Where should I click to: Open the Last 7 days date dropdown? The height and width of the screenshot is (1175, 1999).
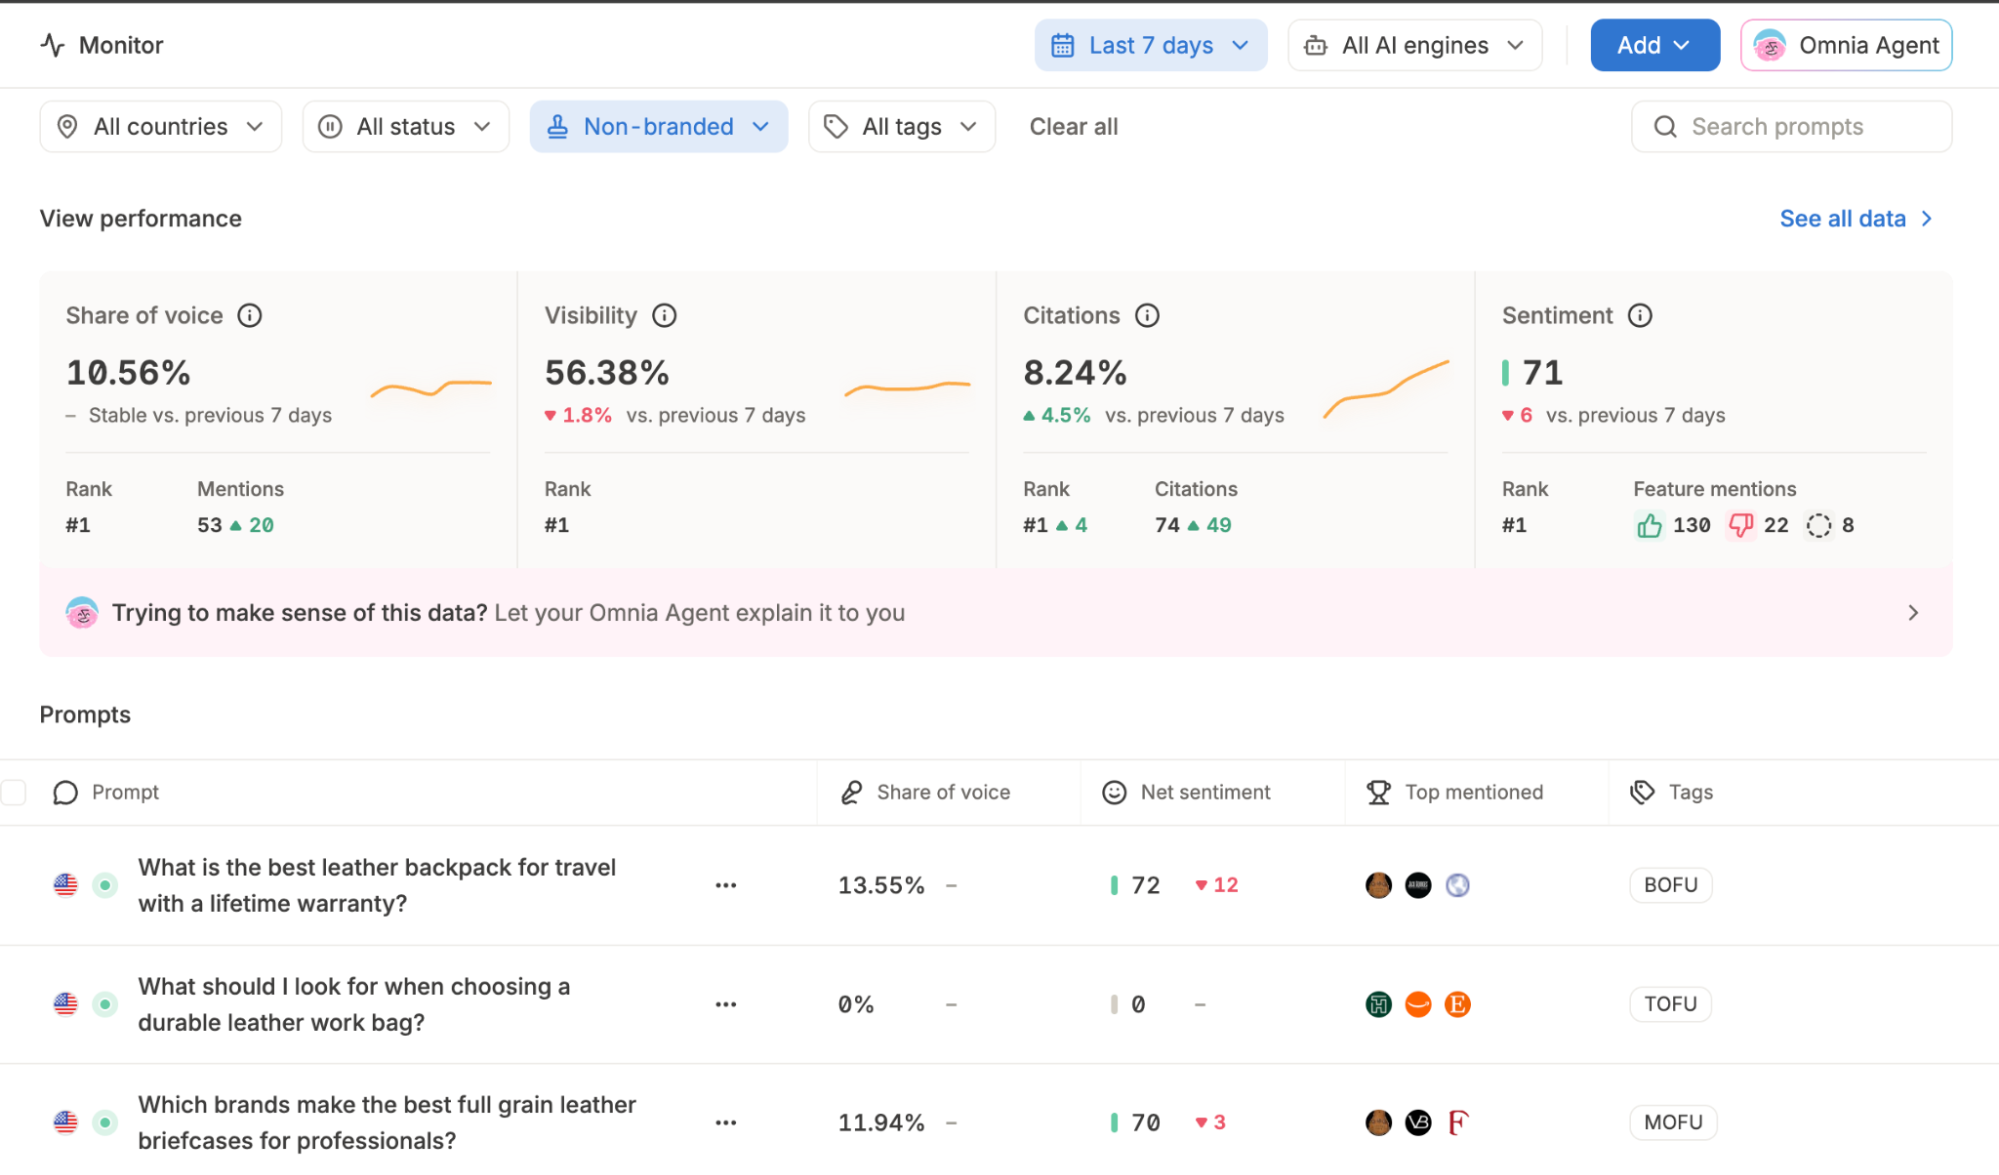1151,45
